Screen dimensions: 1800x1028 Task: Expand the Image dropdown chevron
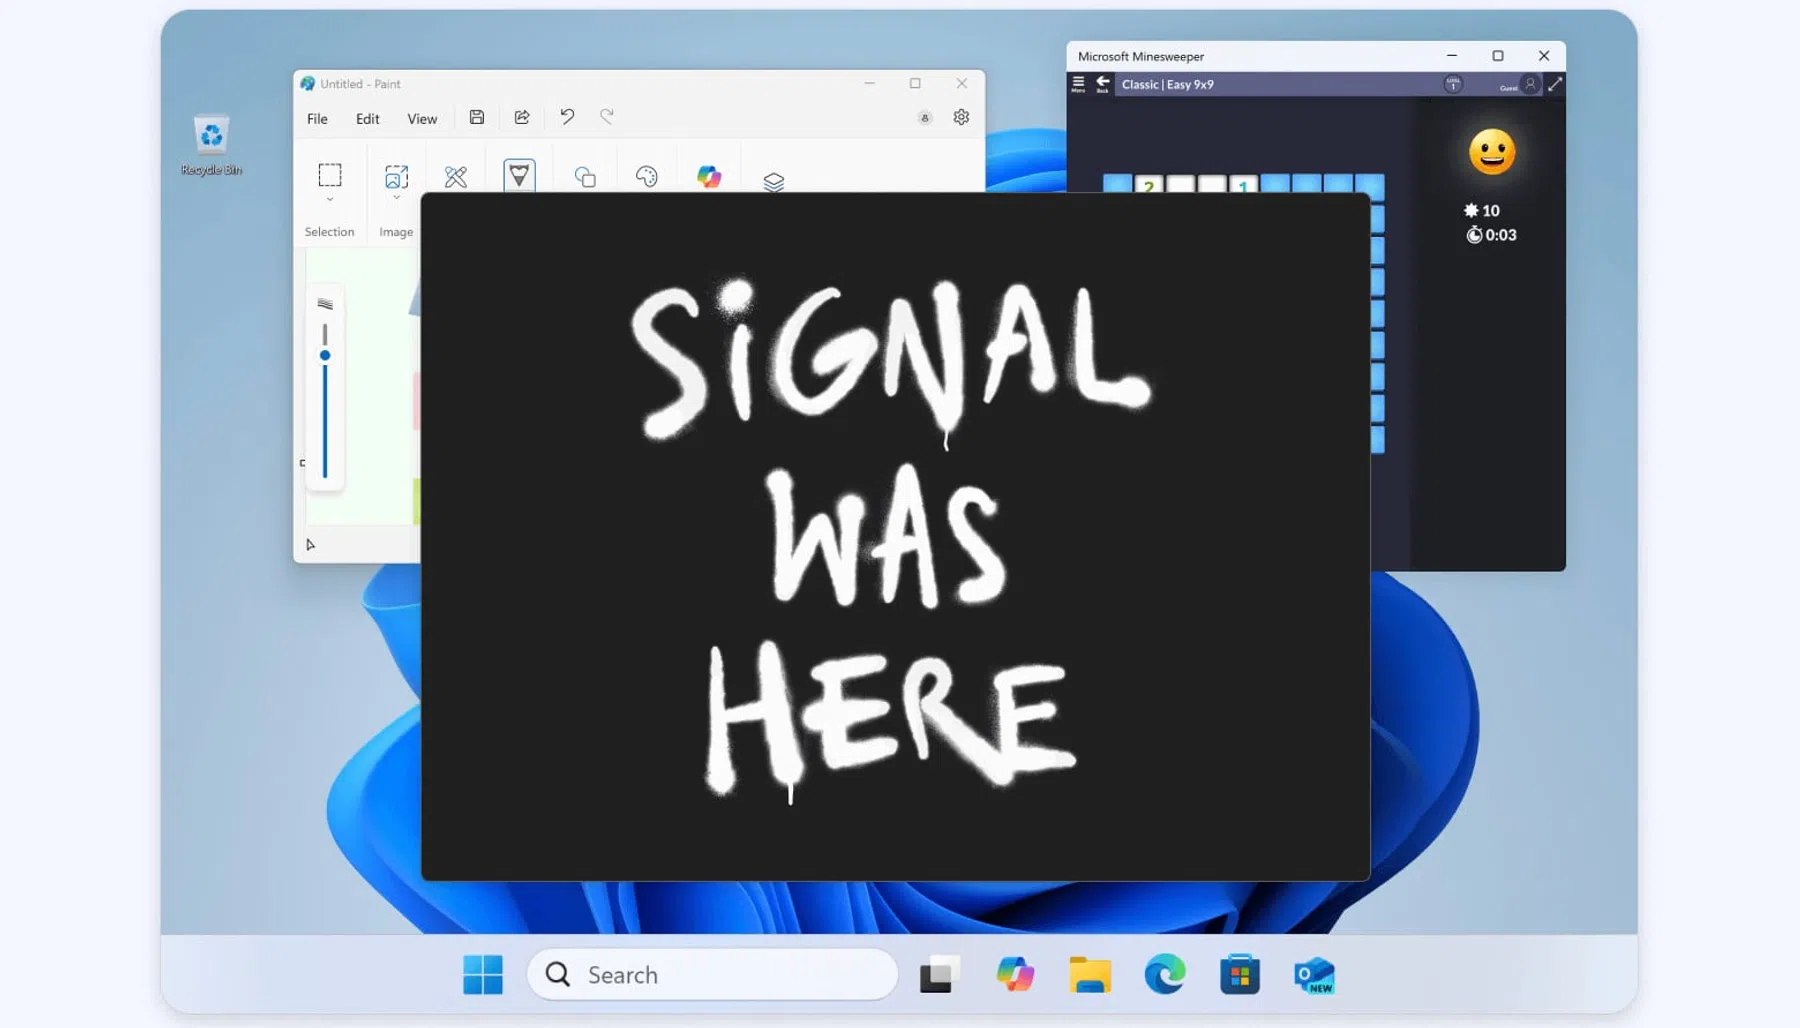point(396,199)
